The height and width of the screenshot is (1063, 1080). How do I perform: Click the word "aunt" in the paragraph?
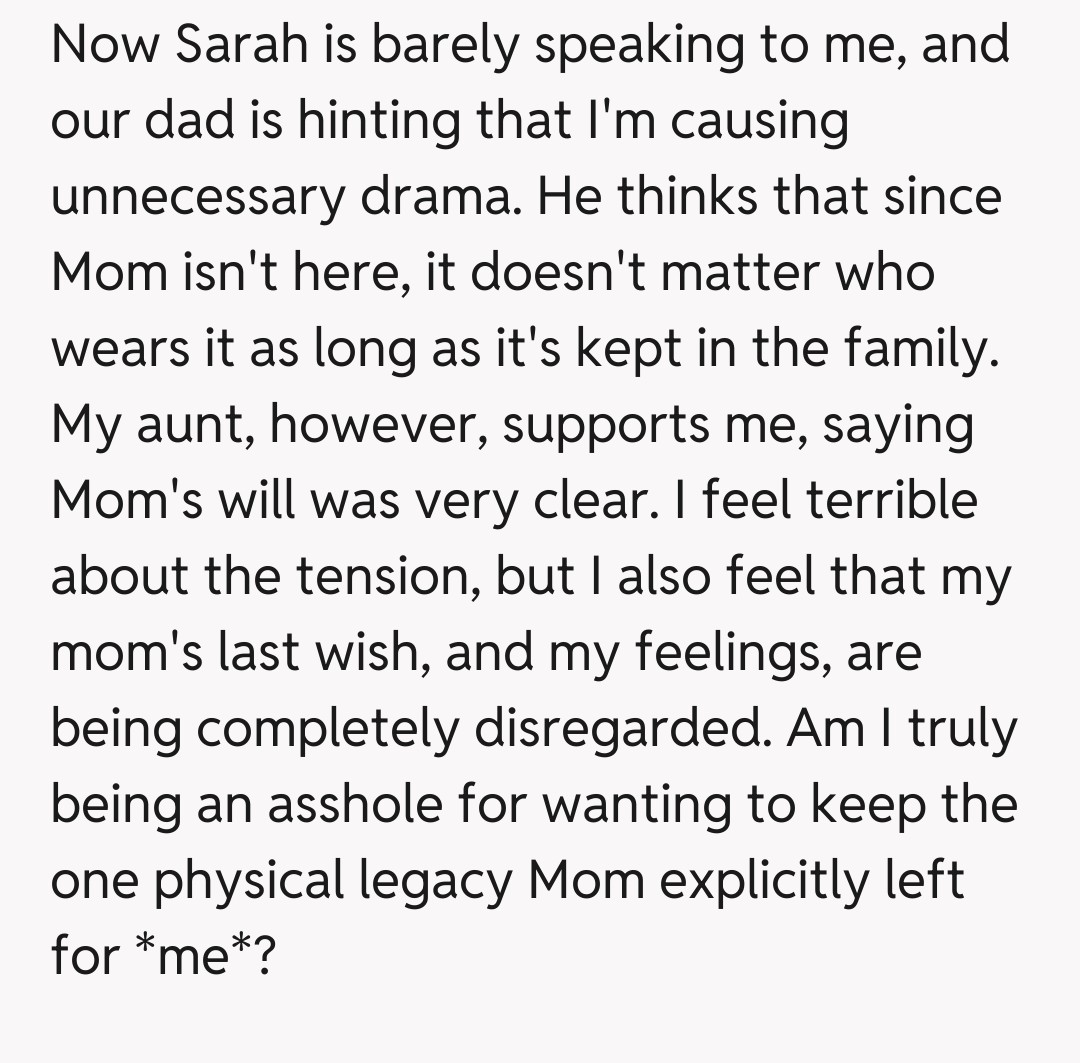(189, 426)
